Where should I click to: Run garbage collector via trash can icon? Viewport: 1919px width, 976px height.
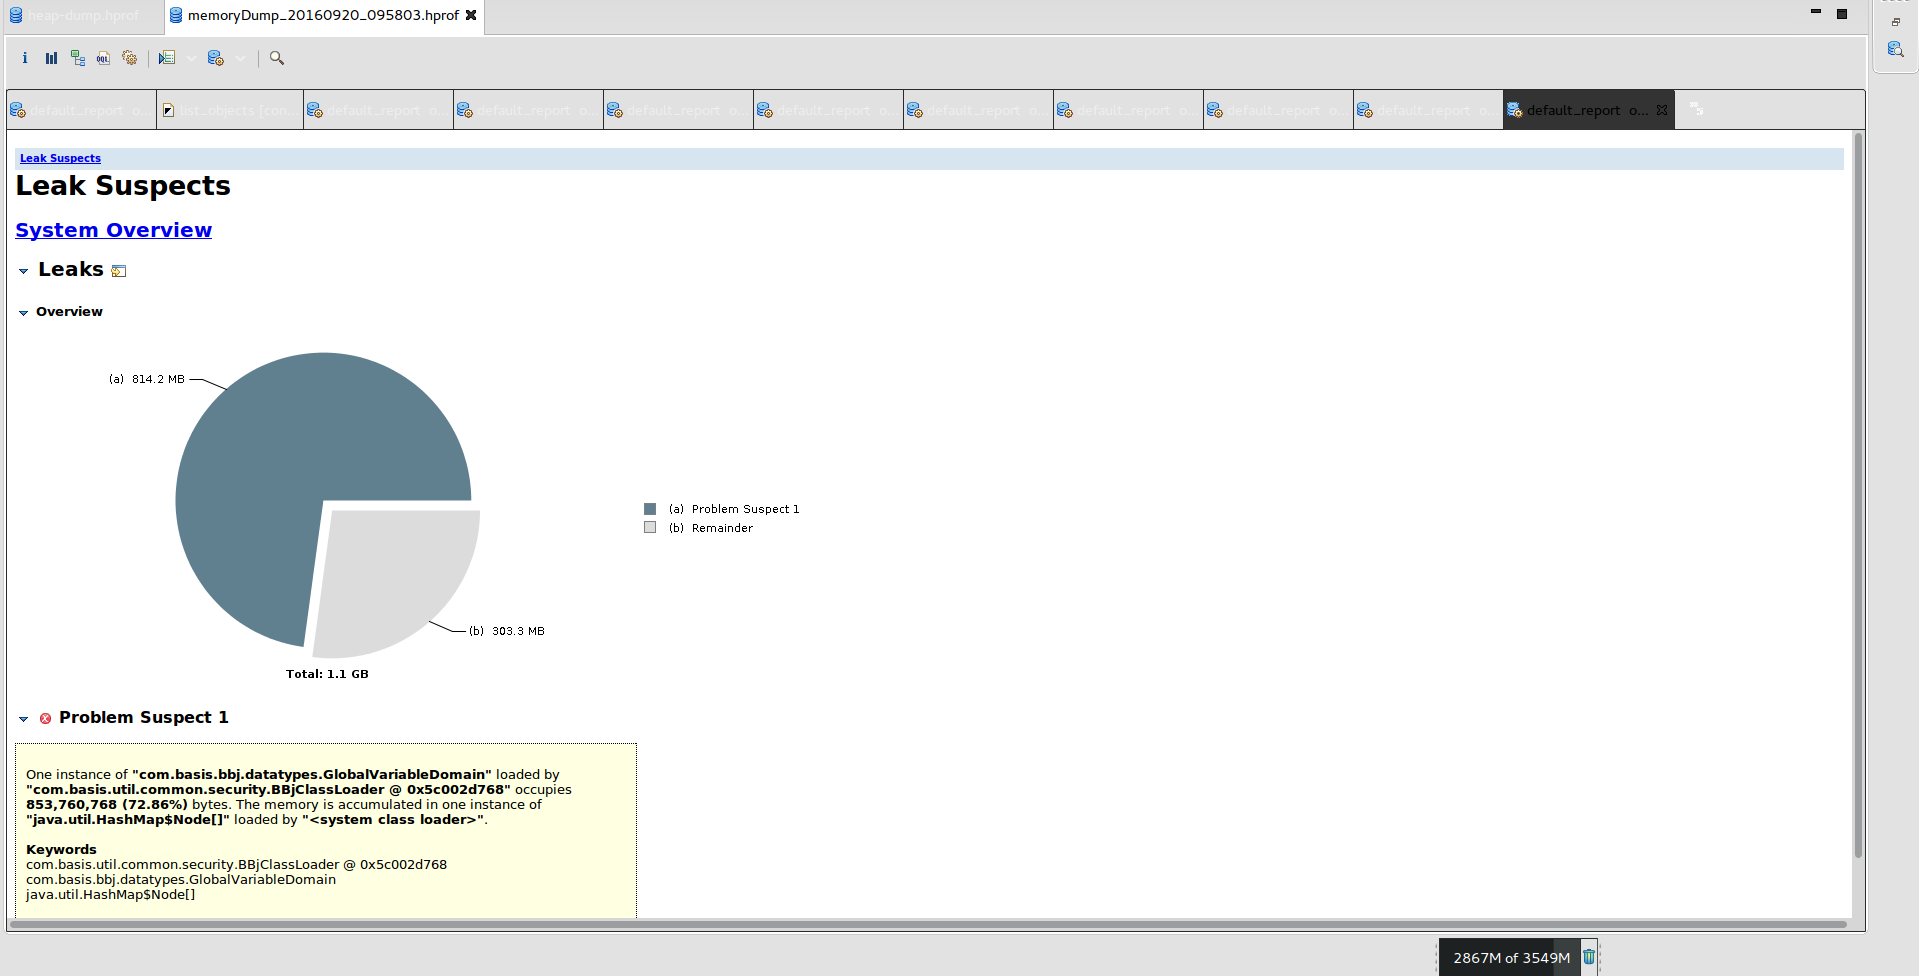click(x=1589, y=957)
